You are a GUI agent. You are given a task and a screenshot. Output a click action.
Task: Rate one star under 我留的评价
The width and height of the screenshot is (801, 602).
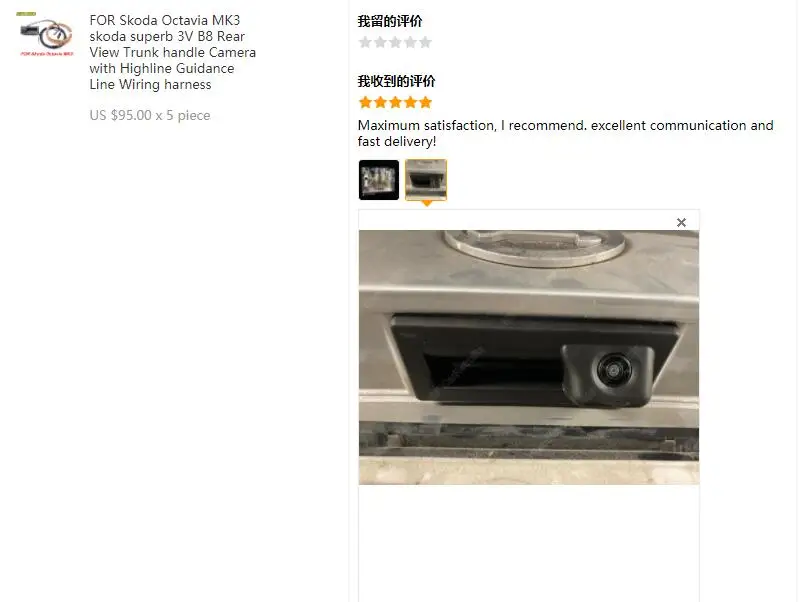click(x=365, y=42)
